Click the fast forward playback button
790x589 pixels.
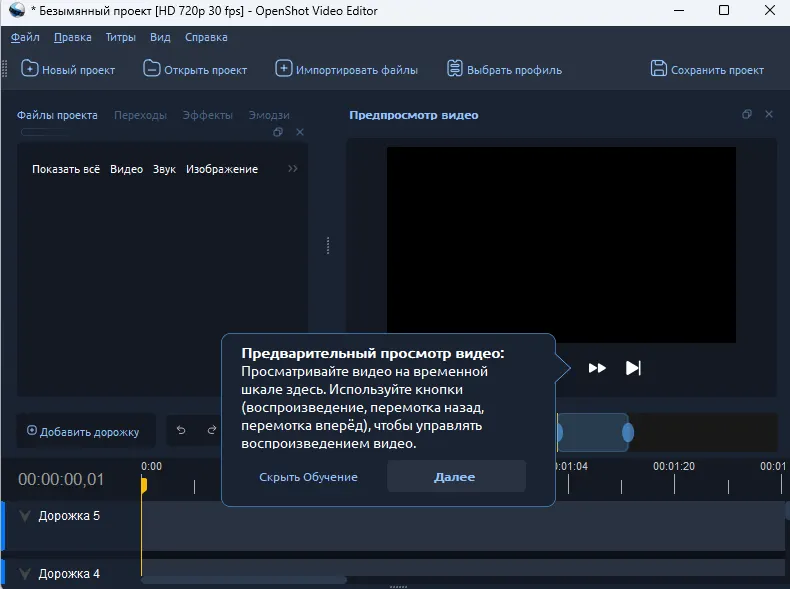[x=597, y=368]
